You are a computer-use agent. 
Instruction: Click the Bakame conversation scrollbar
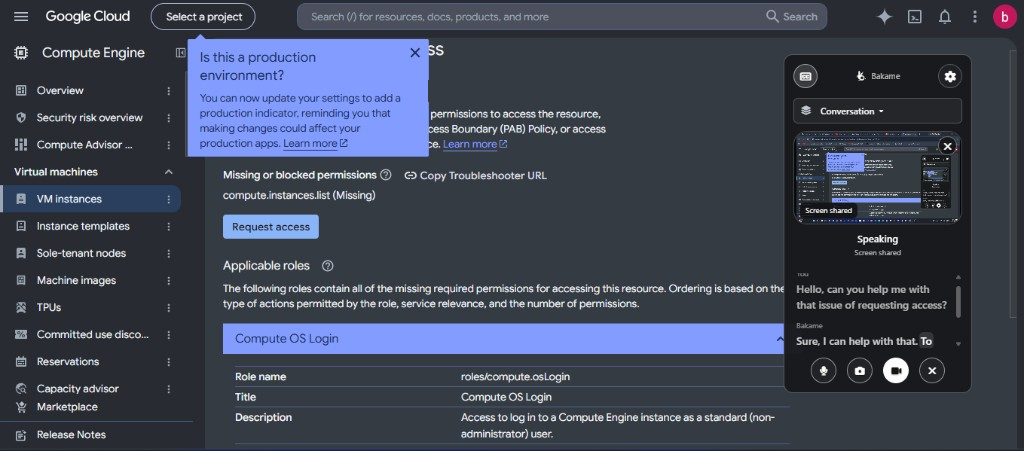(x=958, y=302)
